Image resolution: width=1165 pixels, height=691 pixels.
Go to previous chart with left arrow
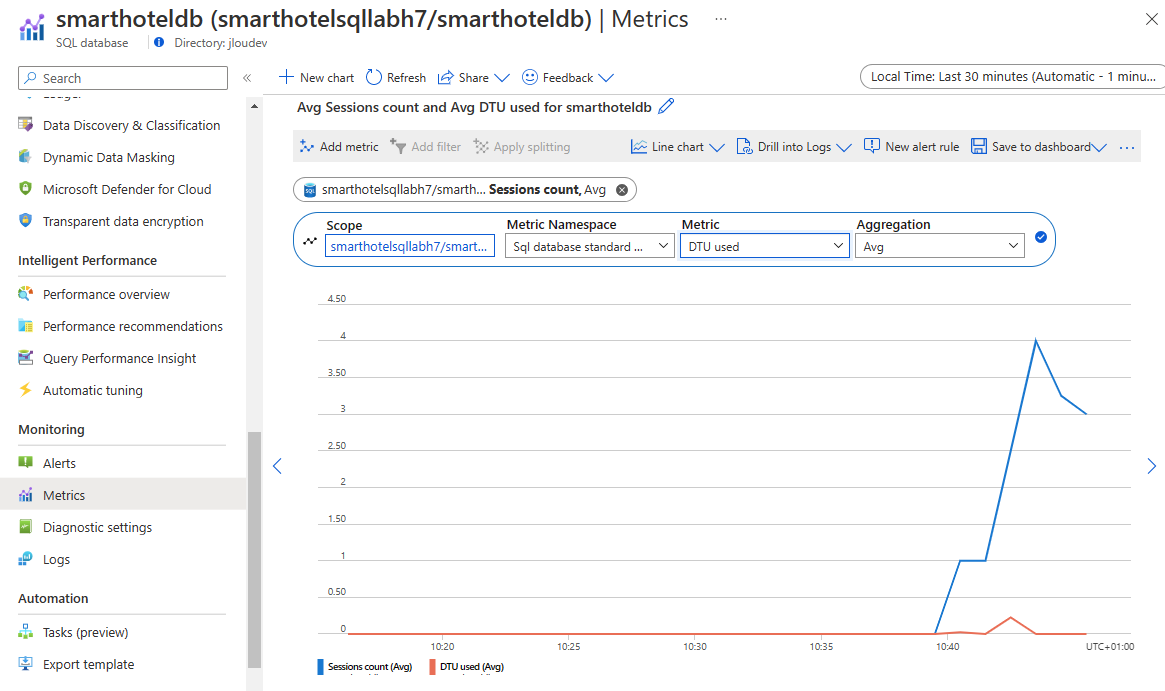pos(277,466)
